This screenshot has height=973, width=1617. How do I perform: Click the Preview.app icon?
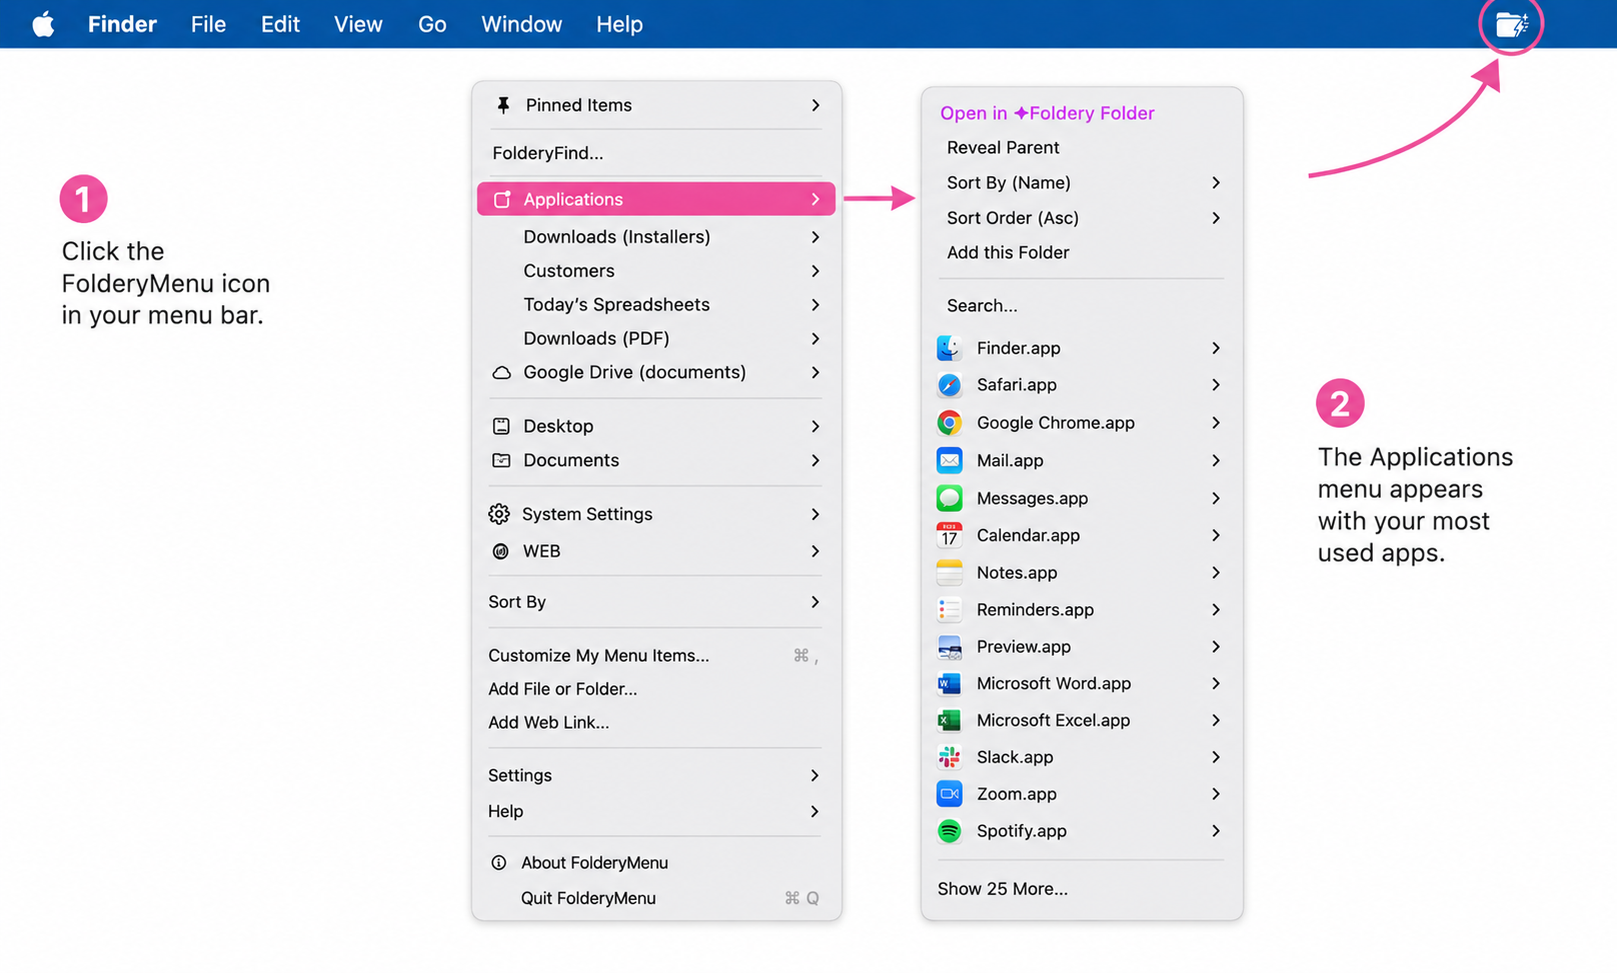[949, 647]
